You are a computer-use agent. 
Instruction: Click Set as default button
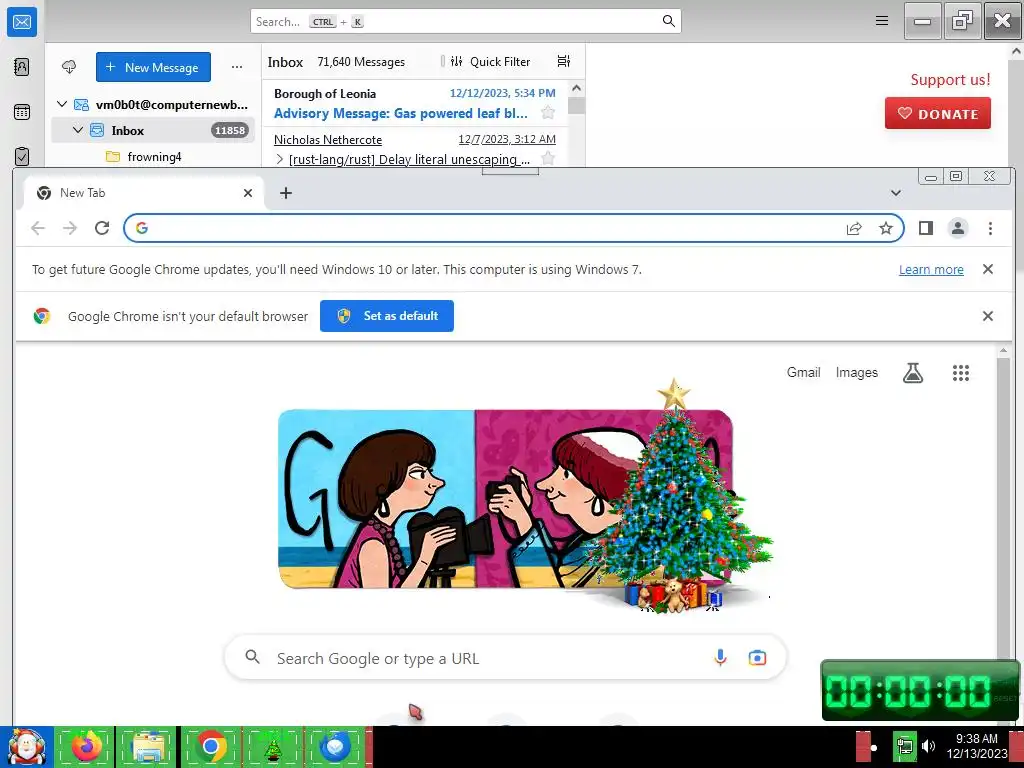tap(387, 316)
